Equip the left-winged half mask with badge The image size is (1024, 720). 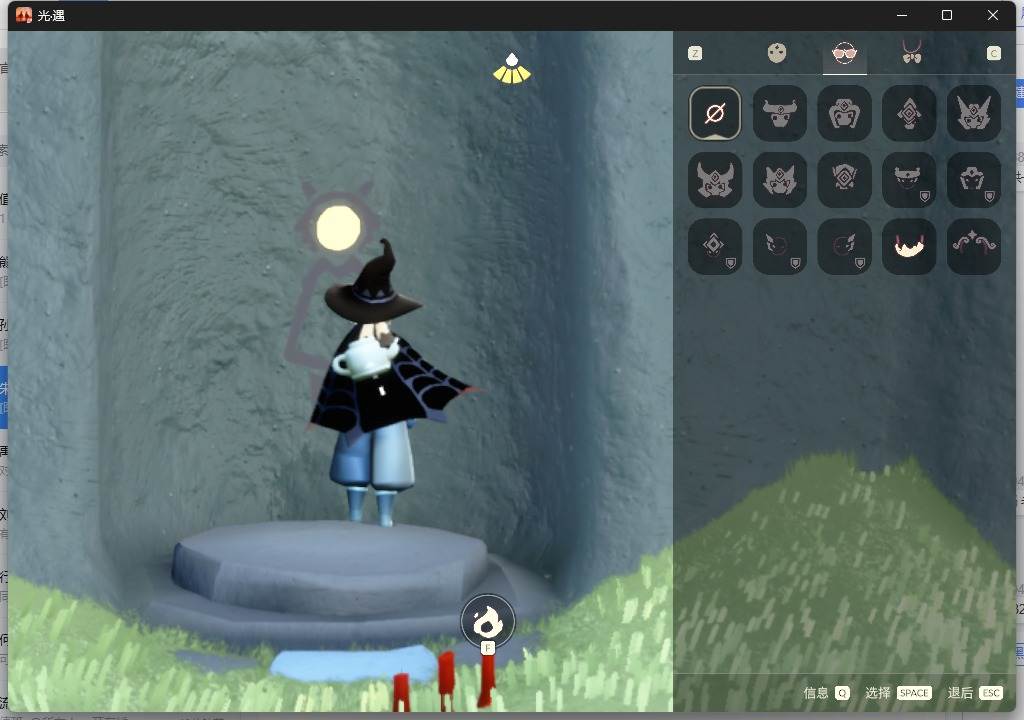[779, 246]
